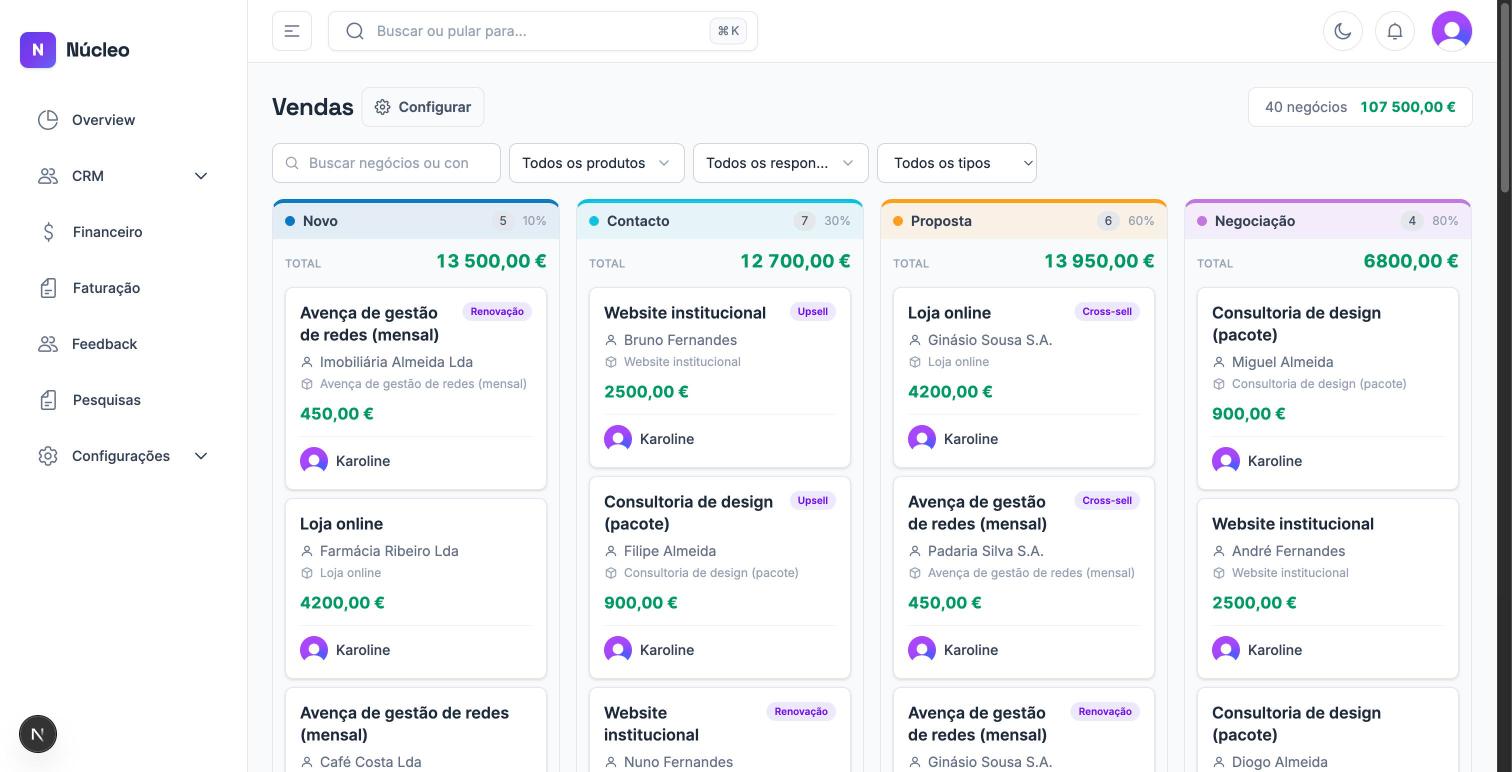
Task: Click the Upsell tag on Bruno Fernandes card
Action: (813, 312)
